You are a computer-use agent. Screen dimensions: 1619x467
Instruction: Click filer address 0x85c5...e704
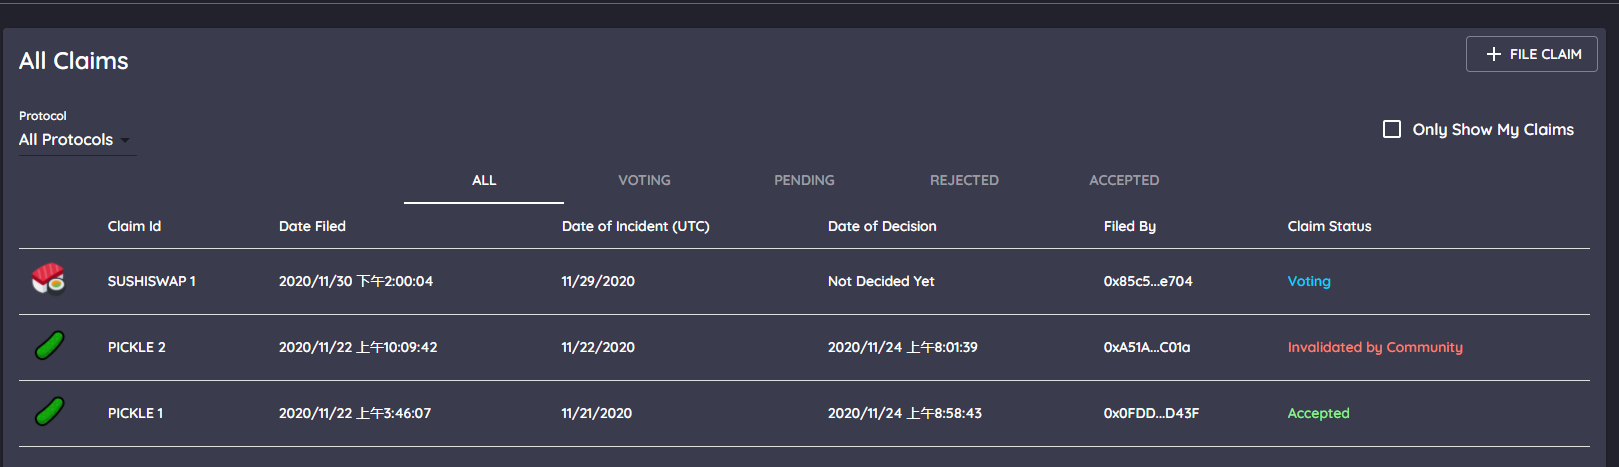point(1148,281)
